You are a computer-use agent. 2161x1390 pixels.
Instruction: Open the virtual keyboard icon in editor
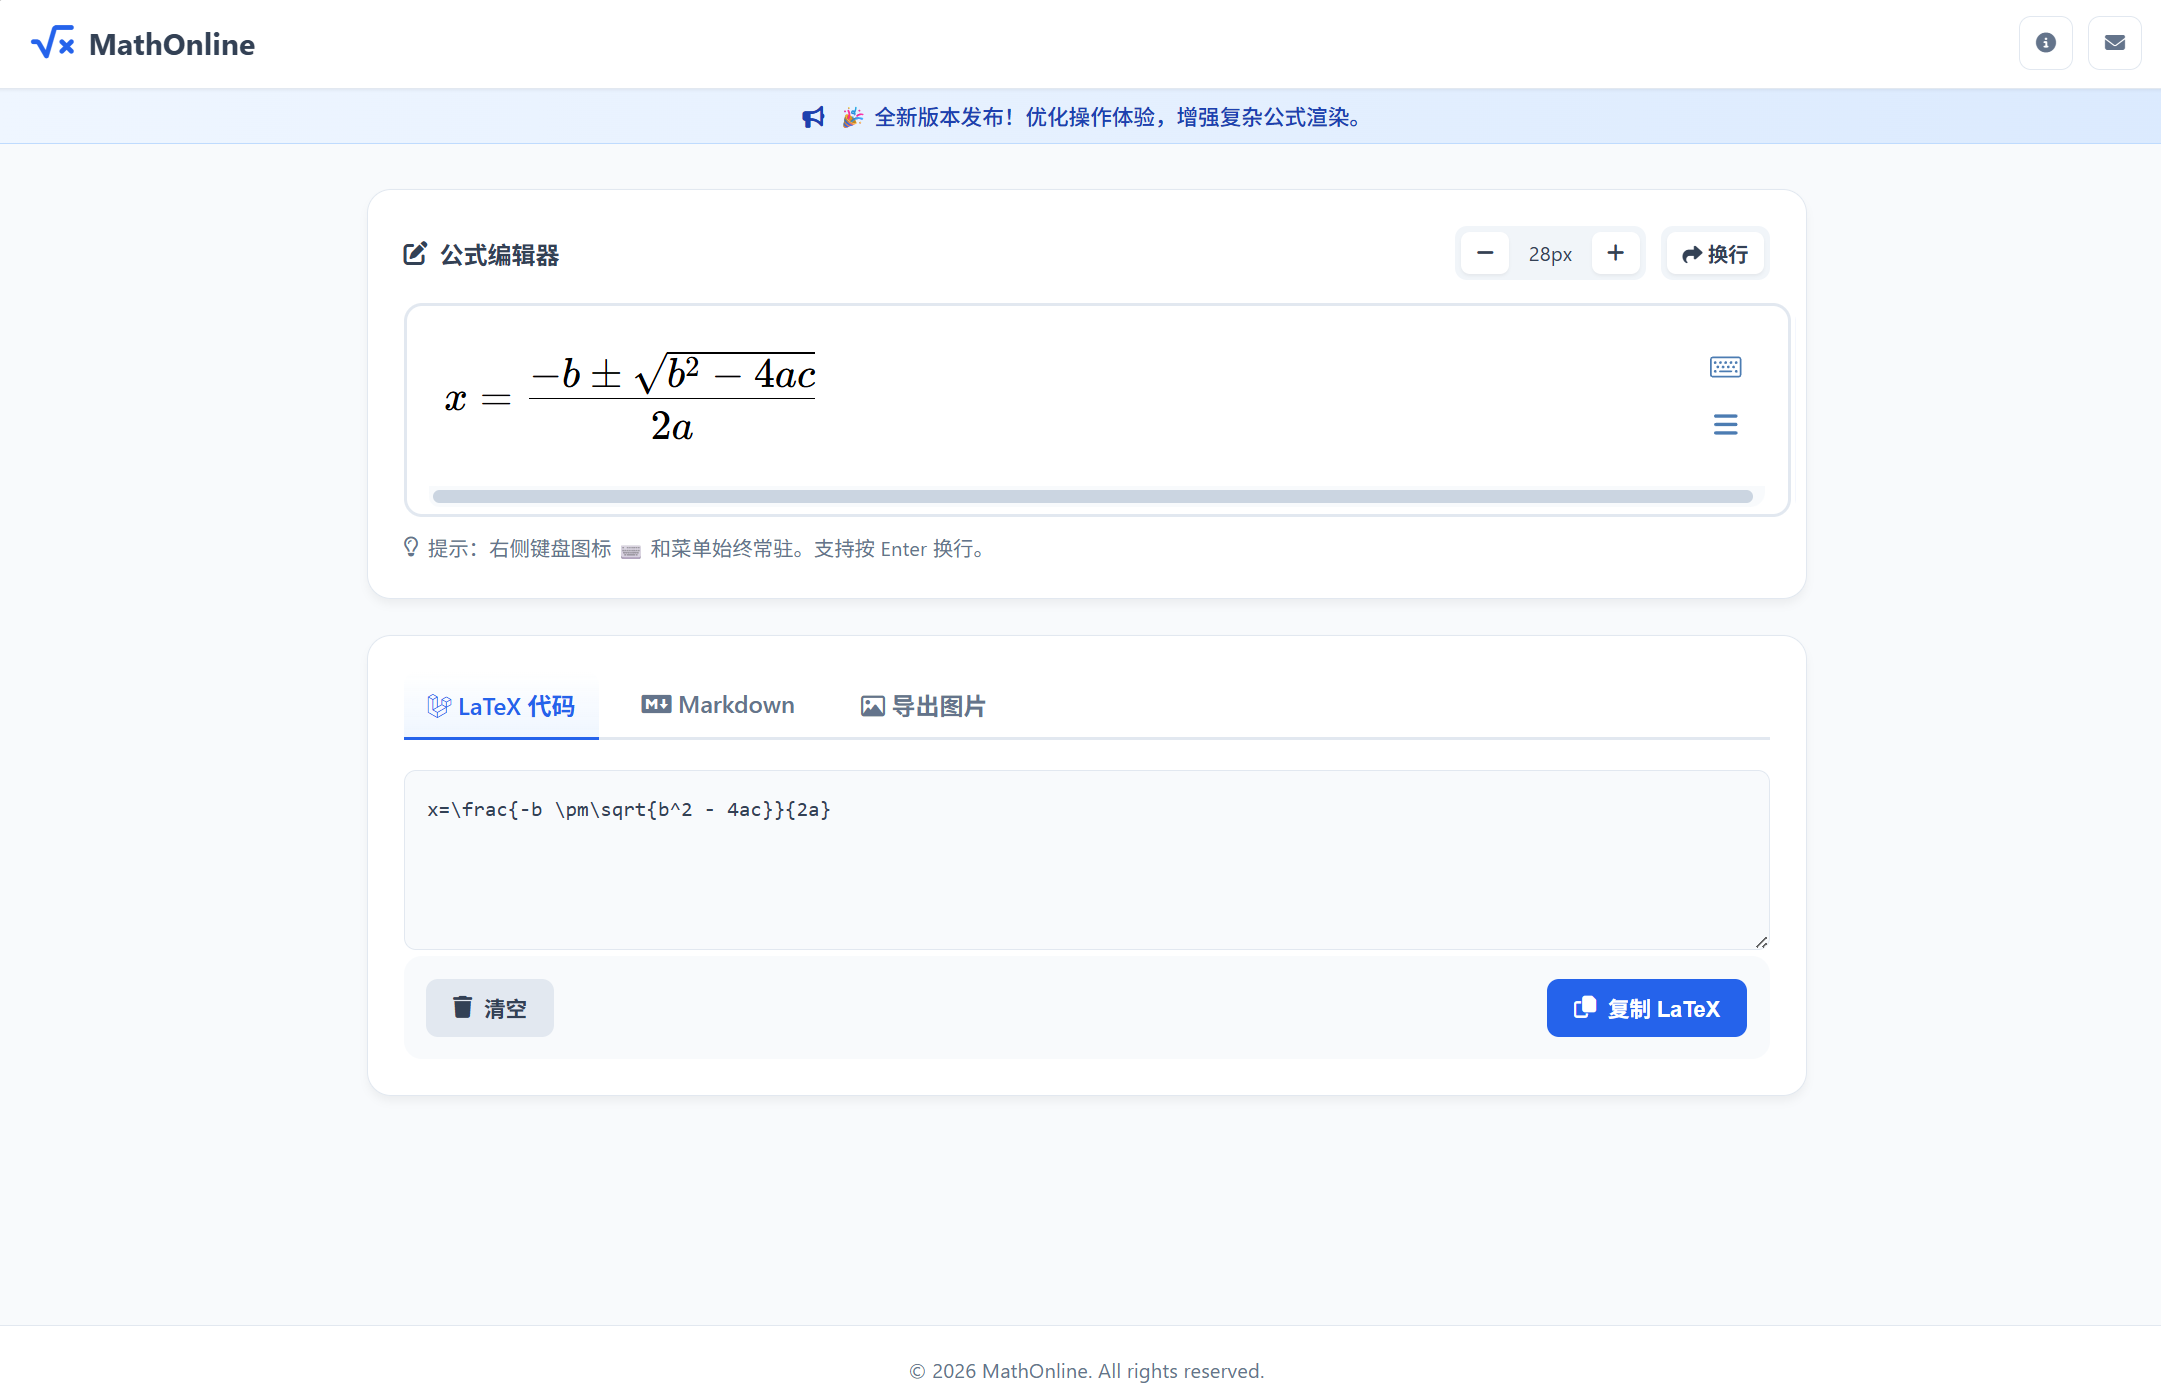pos(1725,367)
